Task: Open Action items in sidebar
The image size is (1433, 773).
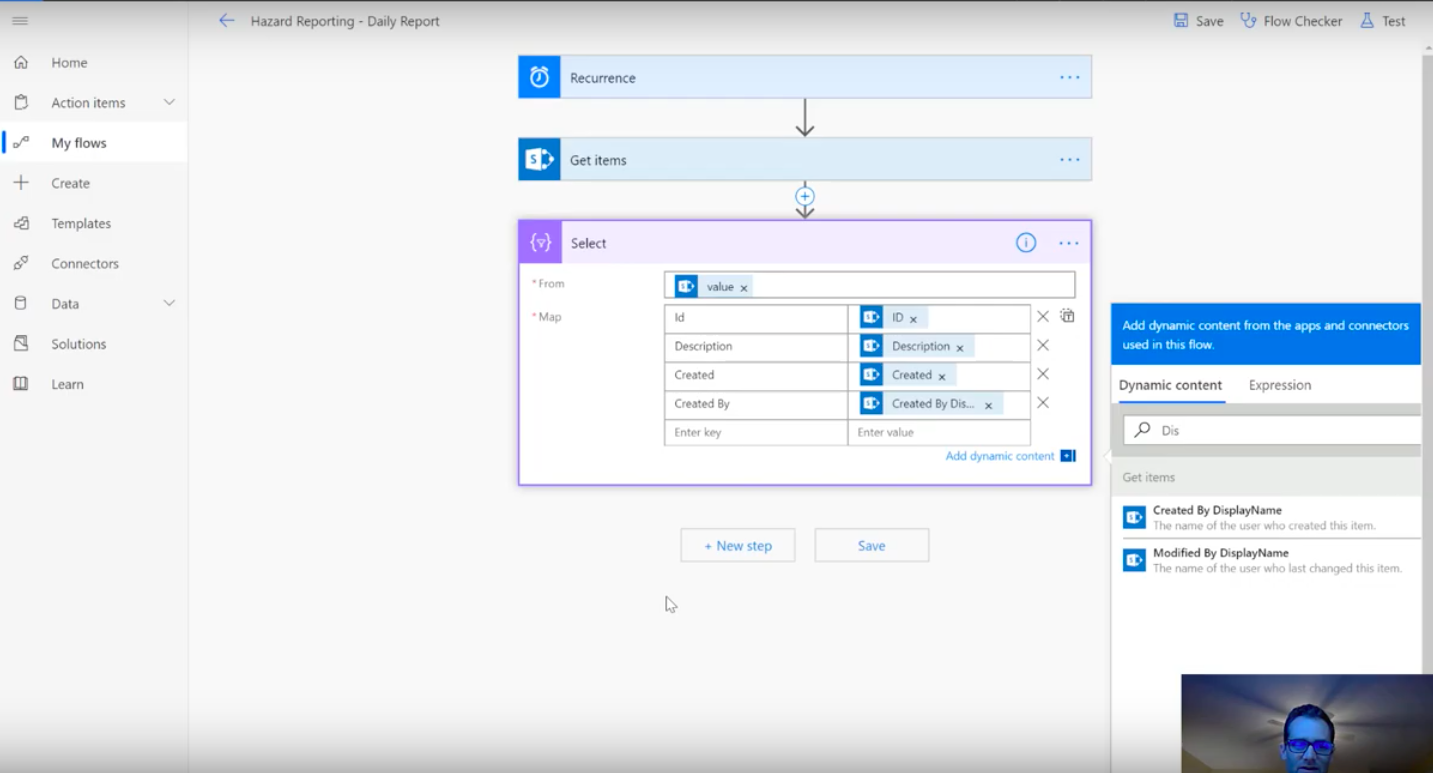Action: pos(88,102)
